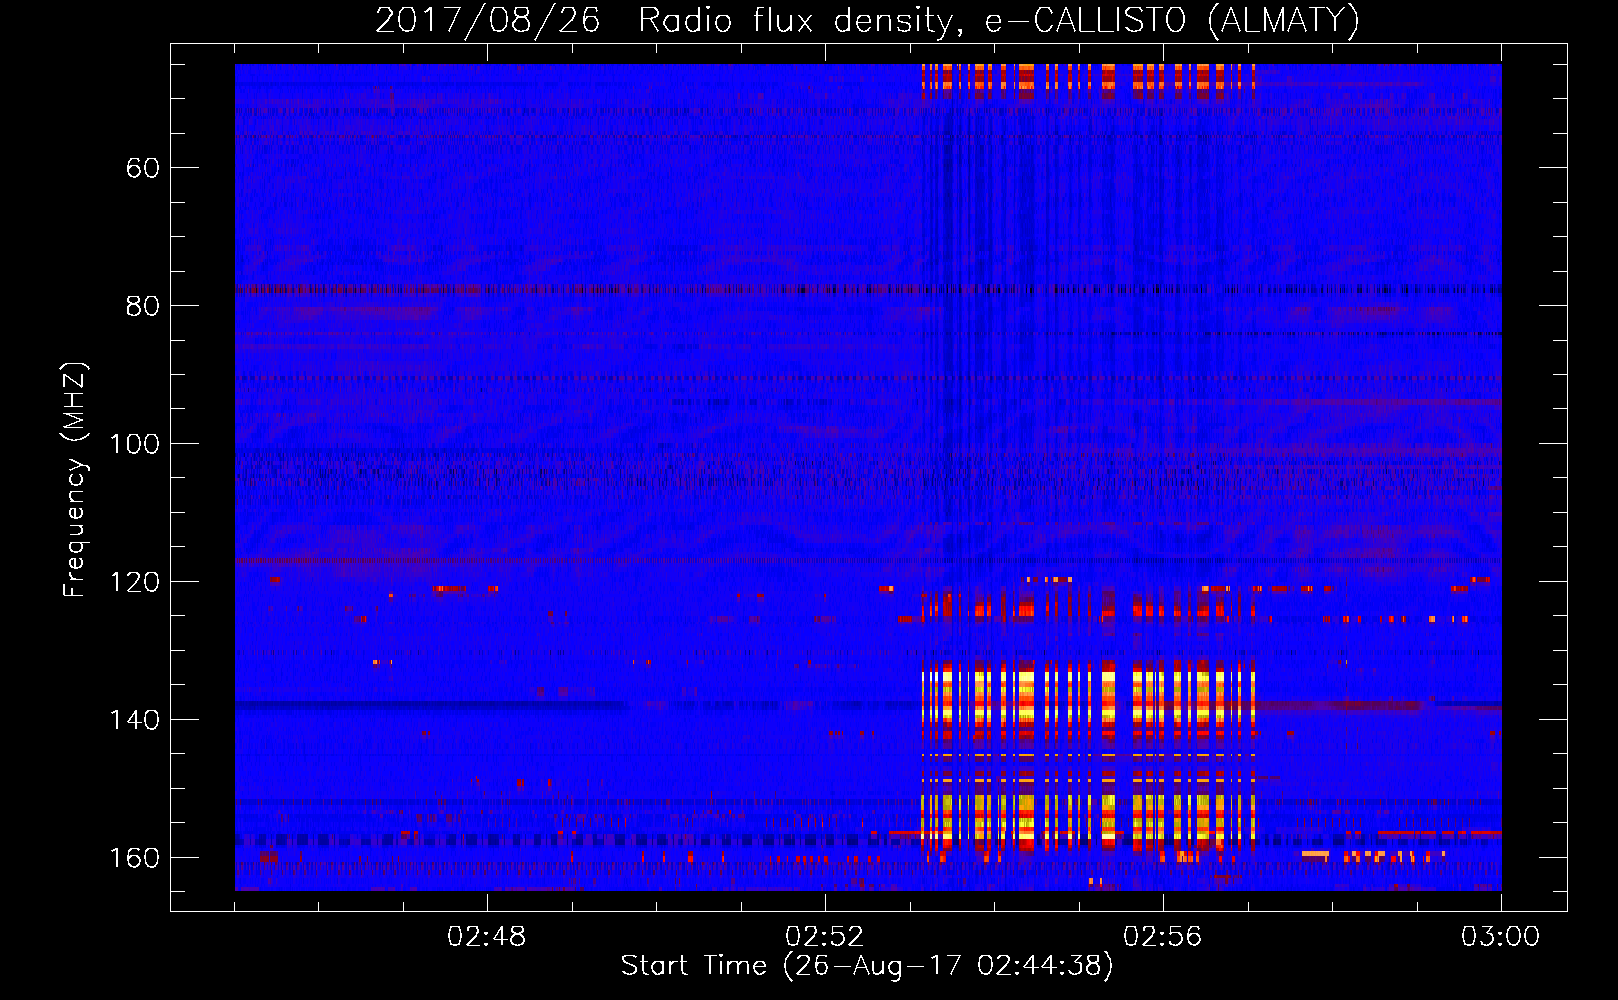This screenshot has height=1000, width=1618.
Task: Click the red burst band at top of spectrogram
Action: click(1088, 80)
